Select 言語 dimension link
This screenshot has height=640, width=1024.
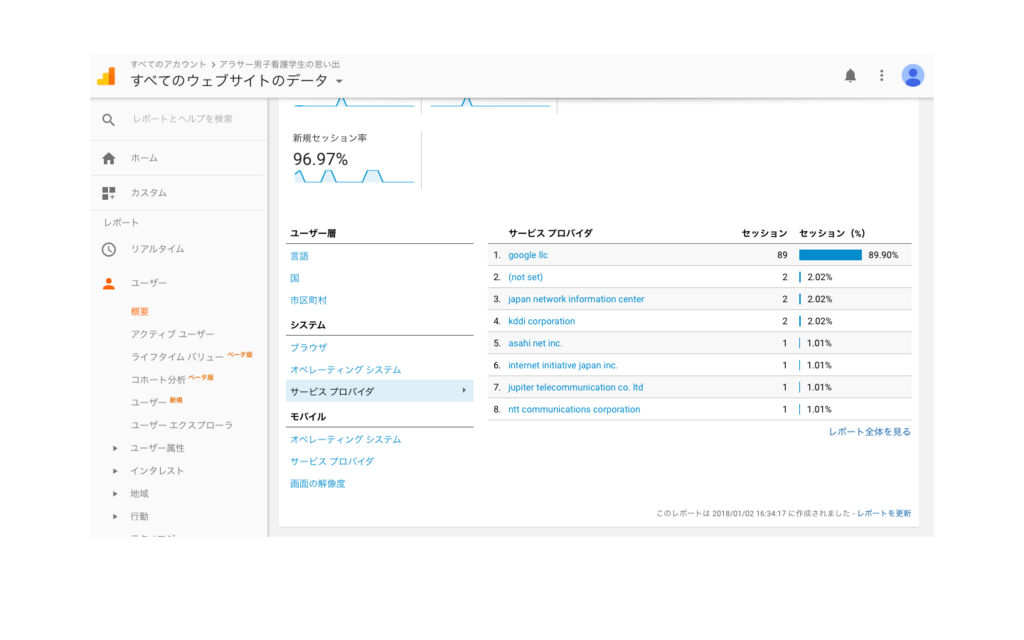[x=299, y=256]
